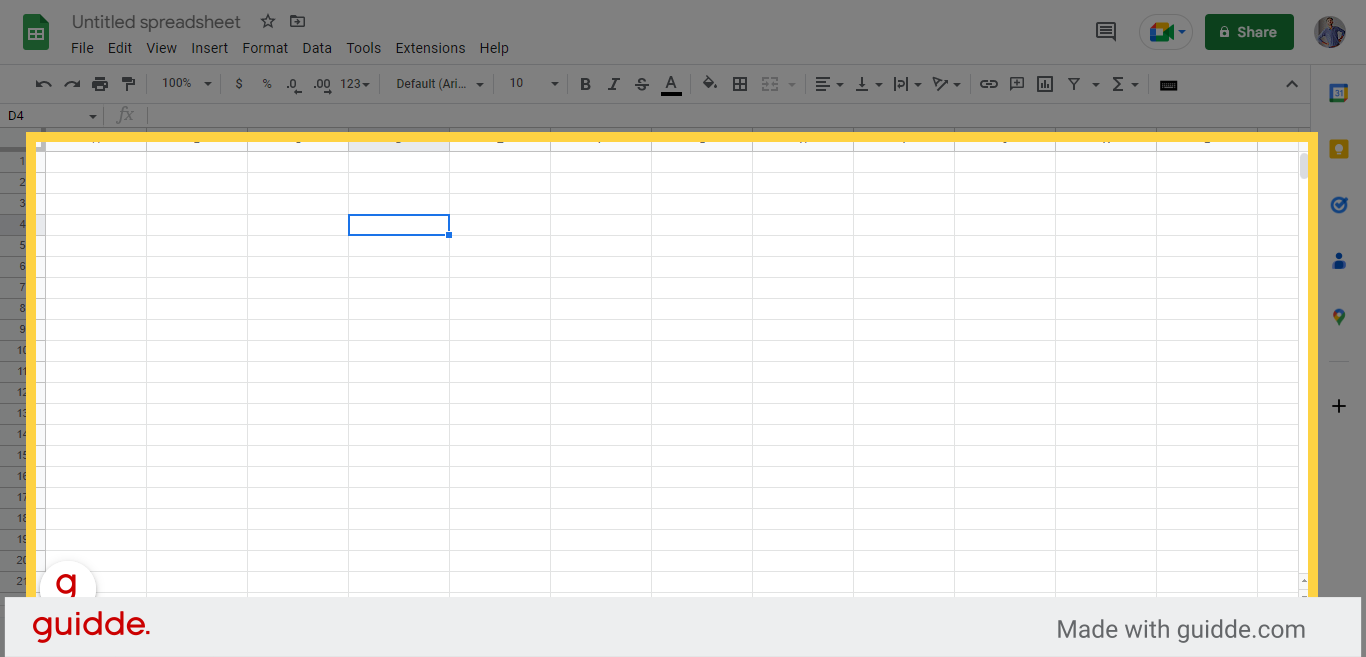Viewport: 1366px width, 657px height.
Task: Open Google Maps in side panel
Action: (1339, 317)
